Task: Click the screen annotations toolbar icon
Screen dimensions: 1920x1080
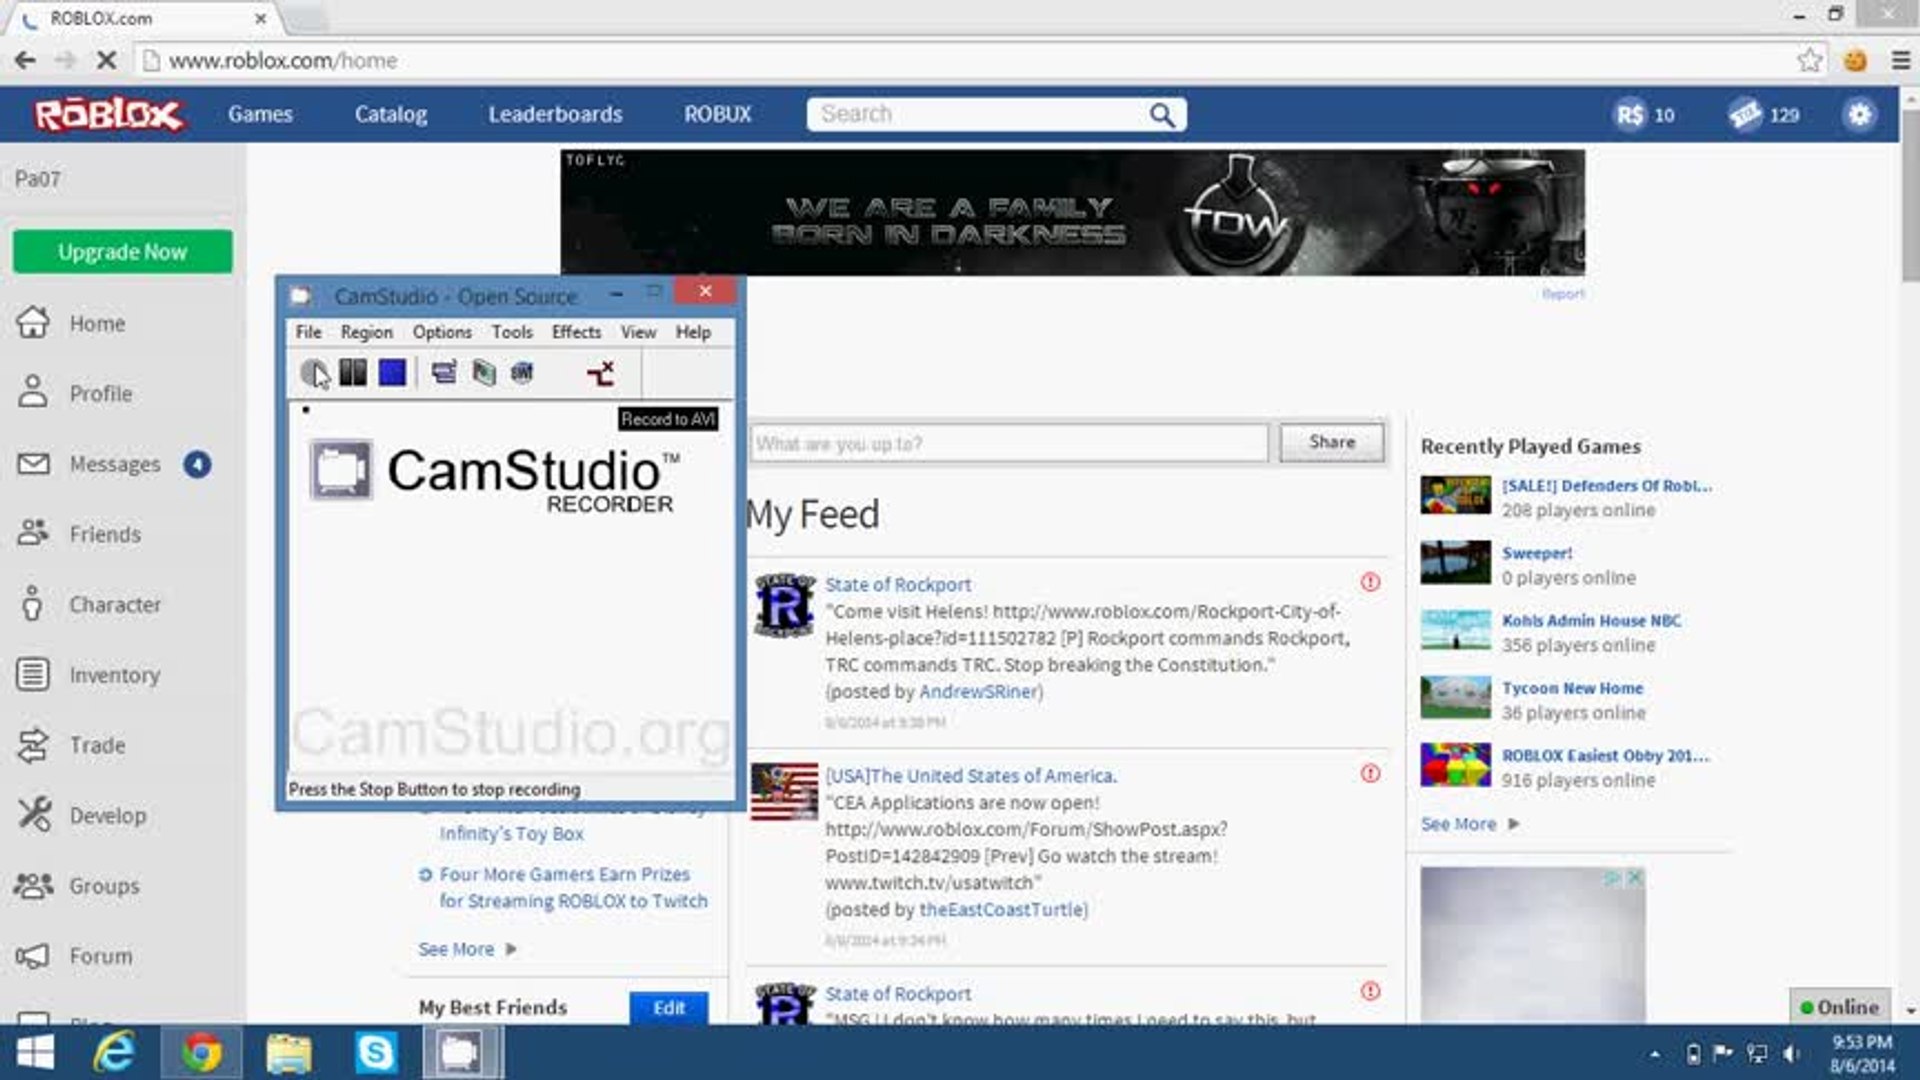Action: coord(484,373)
